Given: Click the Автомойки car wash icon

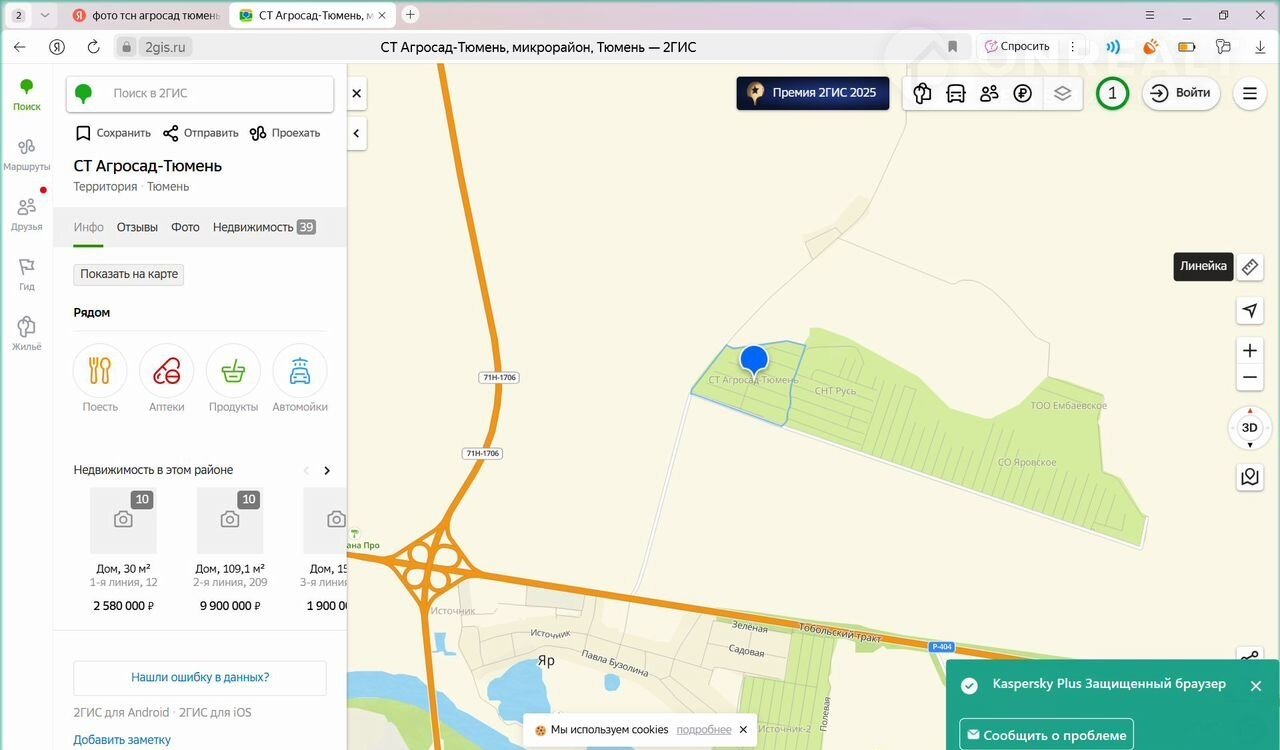Looking at the screenshot, I should (x=299, y=372).
